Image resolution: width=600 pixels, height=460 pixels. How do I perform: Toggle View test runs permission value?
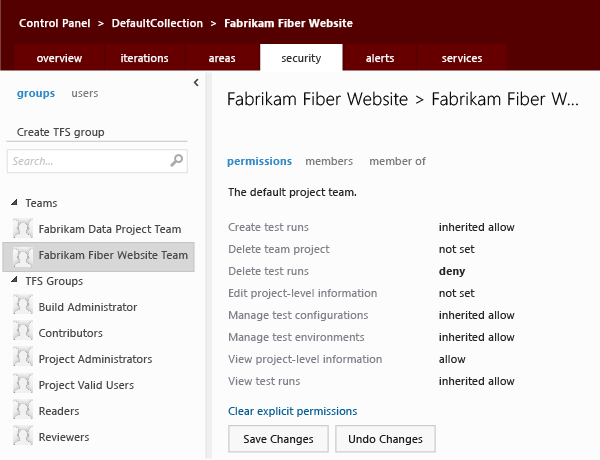[x=476, y=381]
